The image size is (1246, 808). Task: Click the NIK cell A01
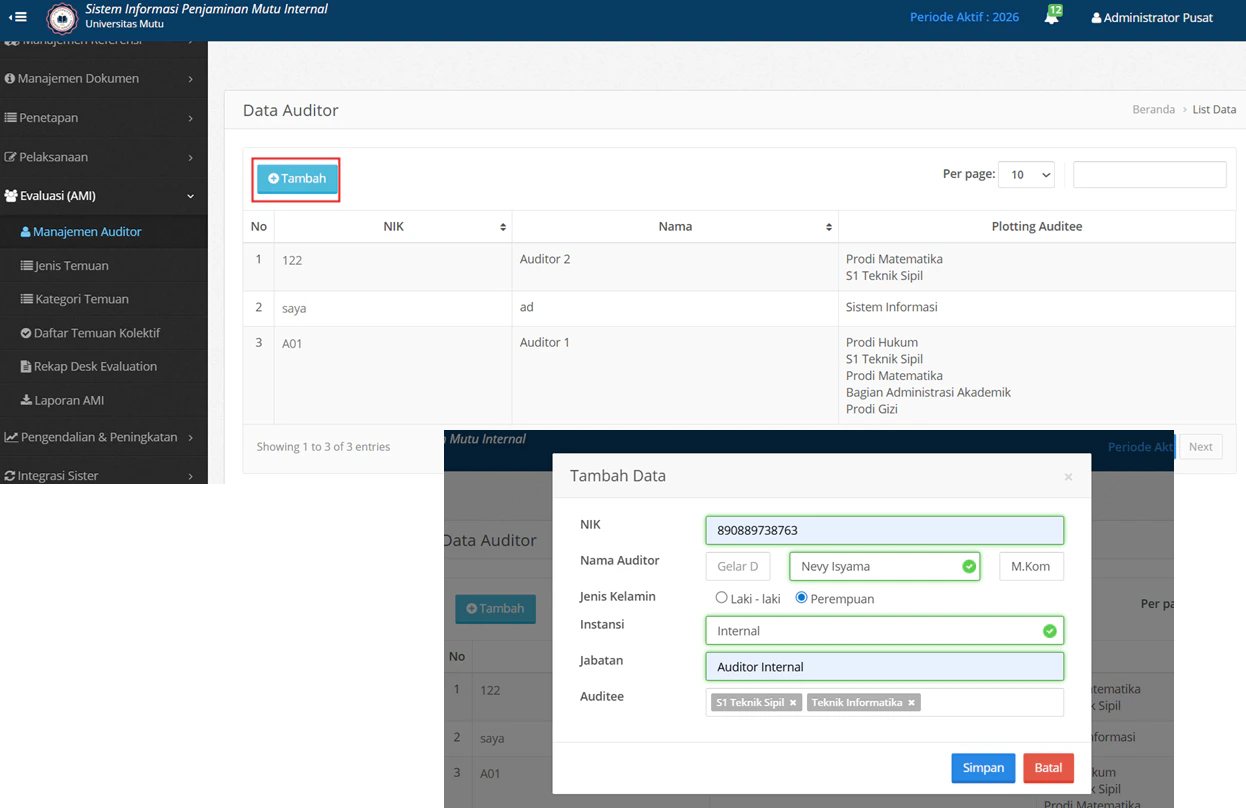coord(292,343)
